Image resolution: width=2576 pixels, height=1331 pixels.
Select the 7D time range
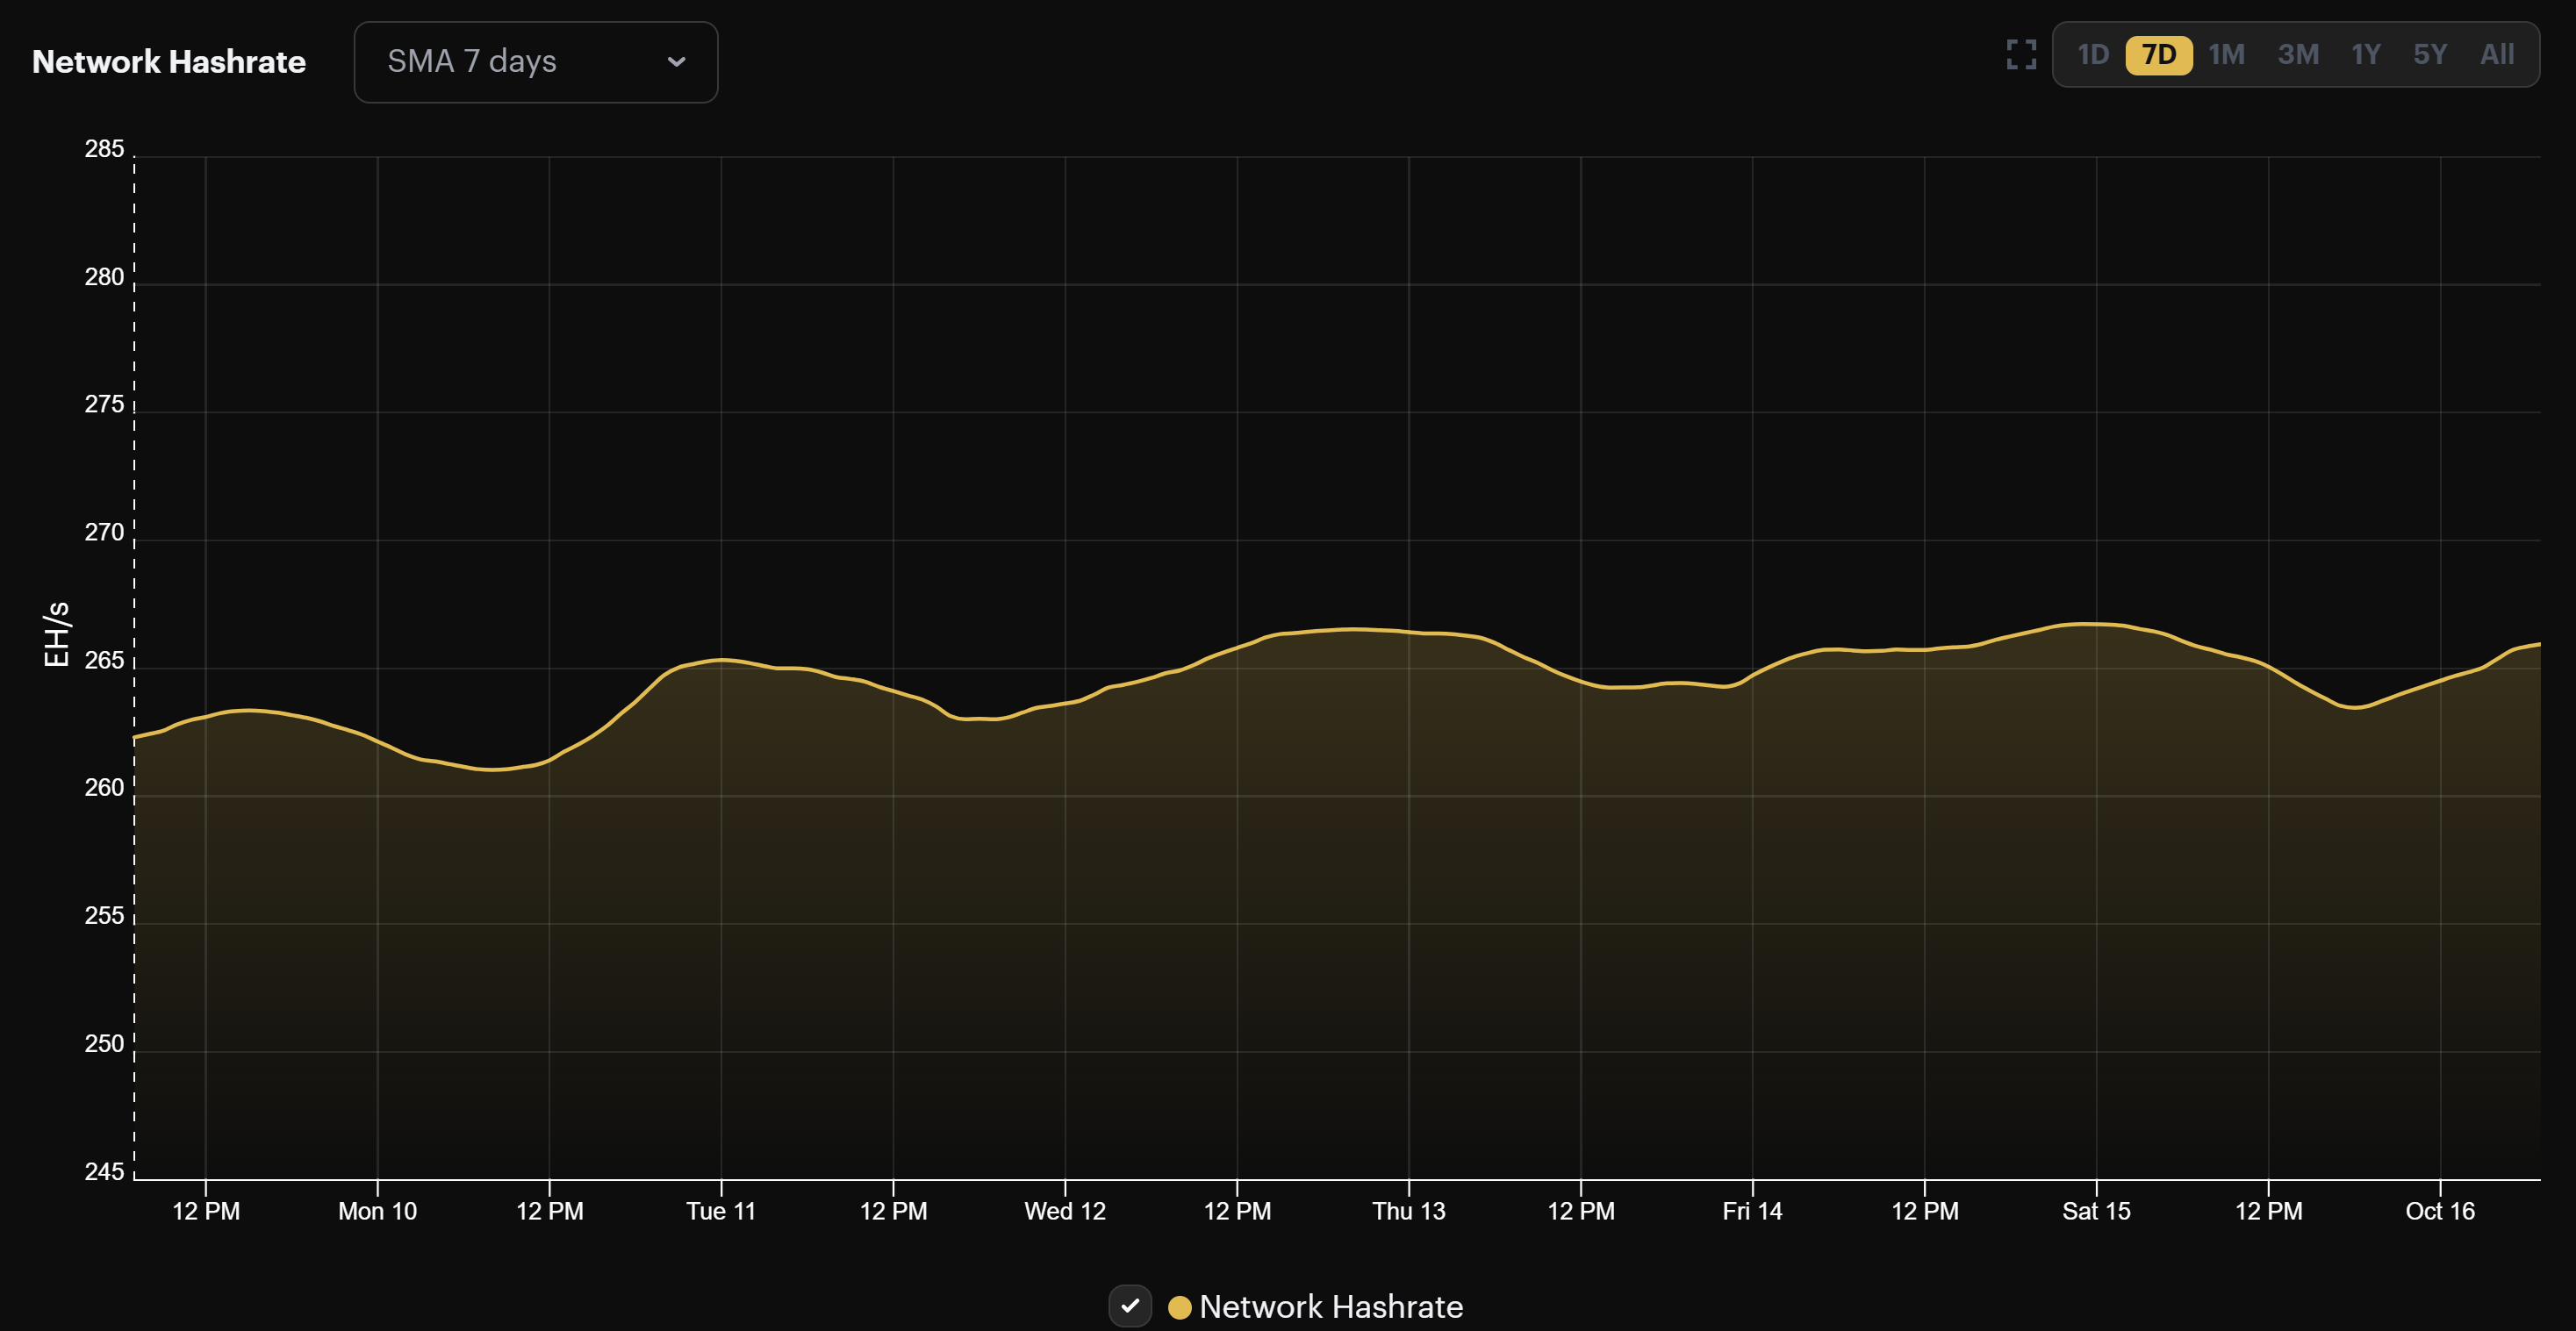[x=2158, y=55]
